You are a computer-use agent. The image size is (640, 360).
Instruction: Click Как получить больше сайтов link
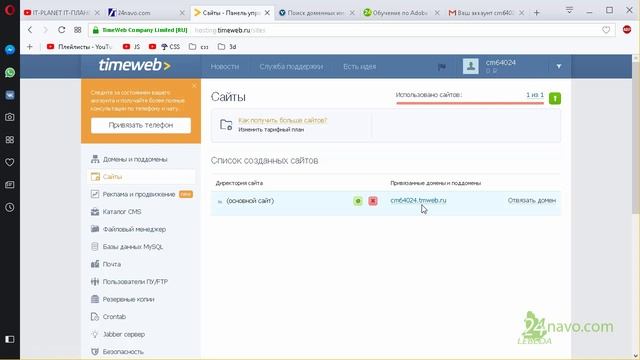[x=282, y=120]
